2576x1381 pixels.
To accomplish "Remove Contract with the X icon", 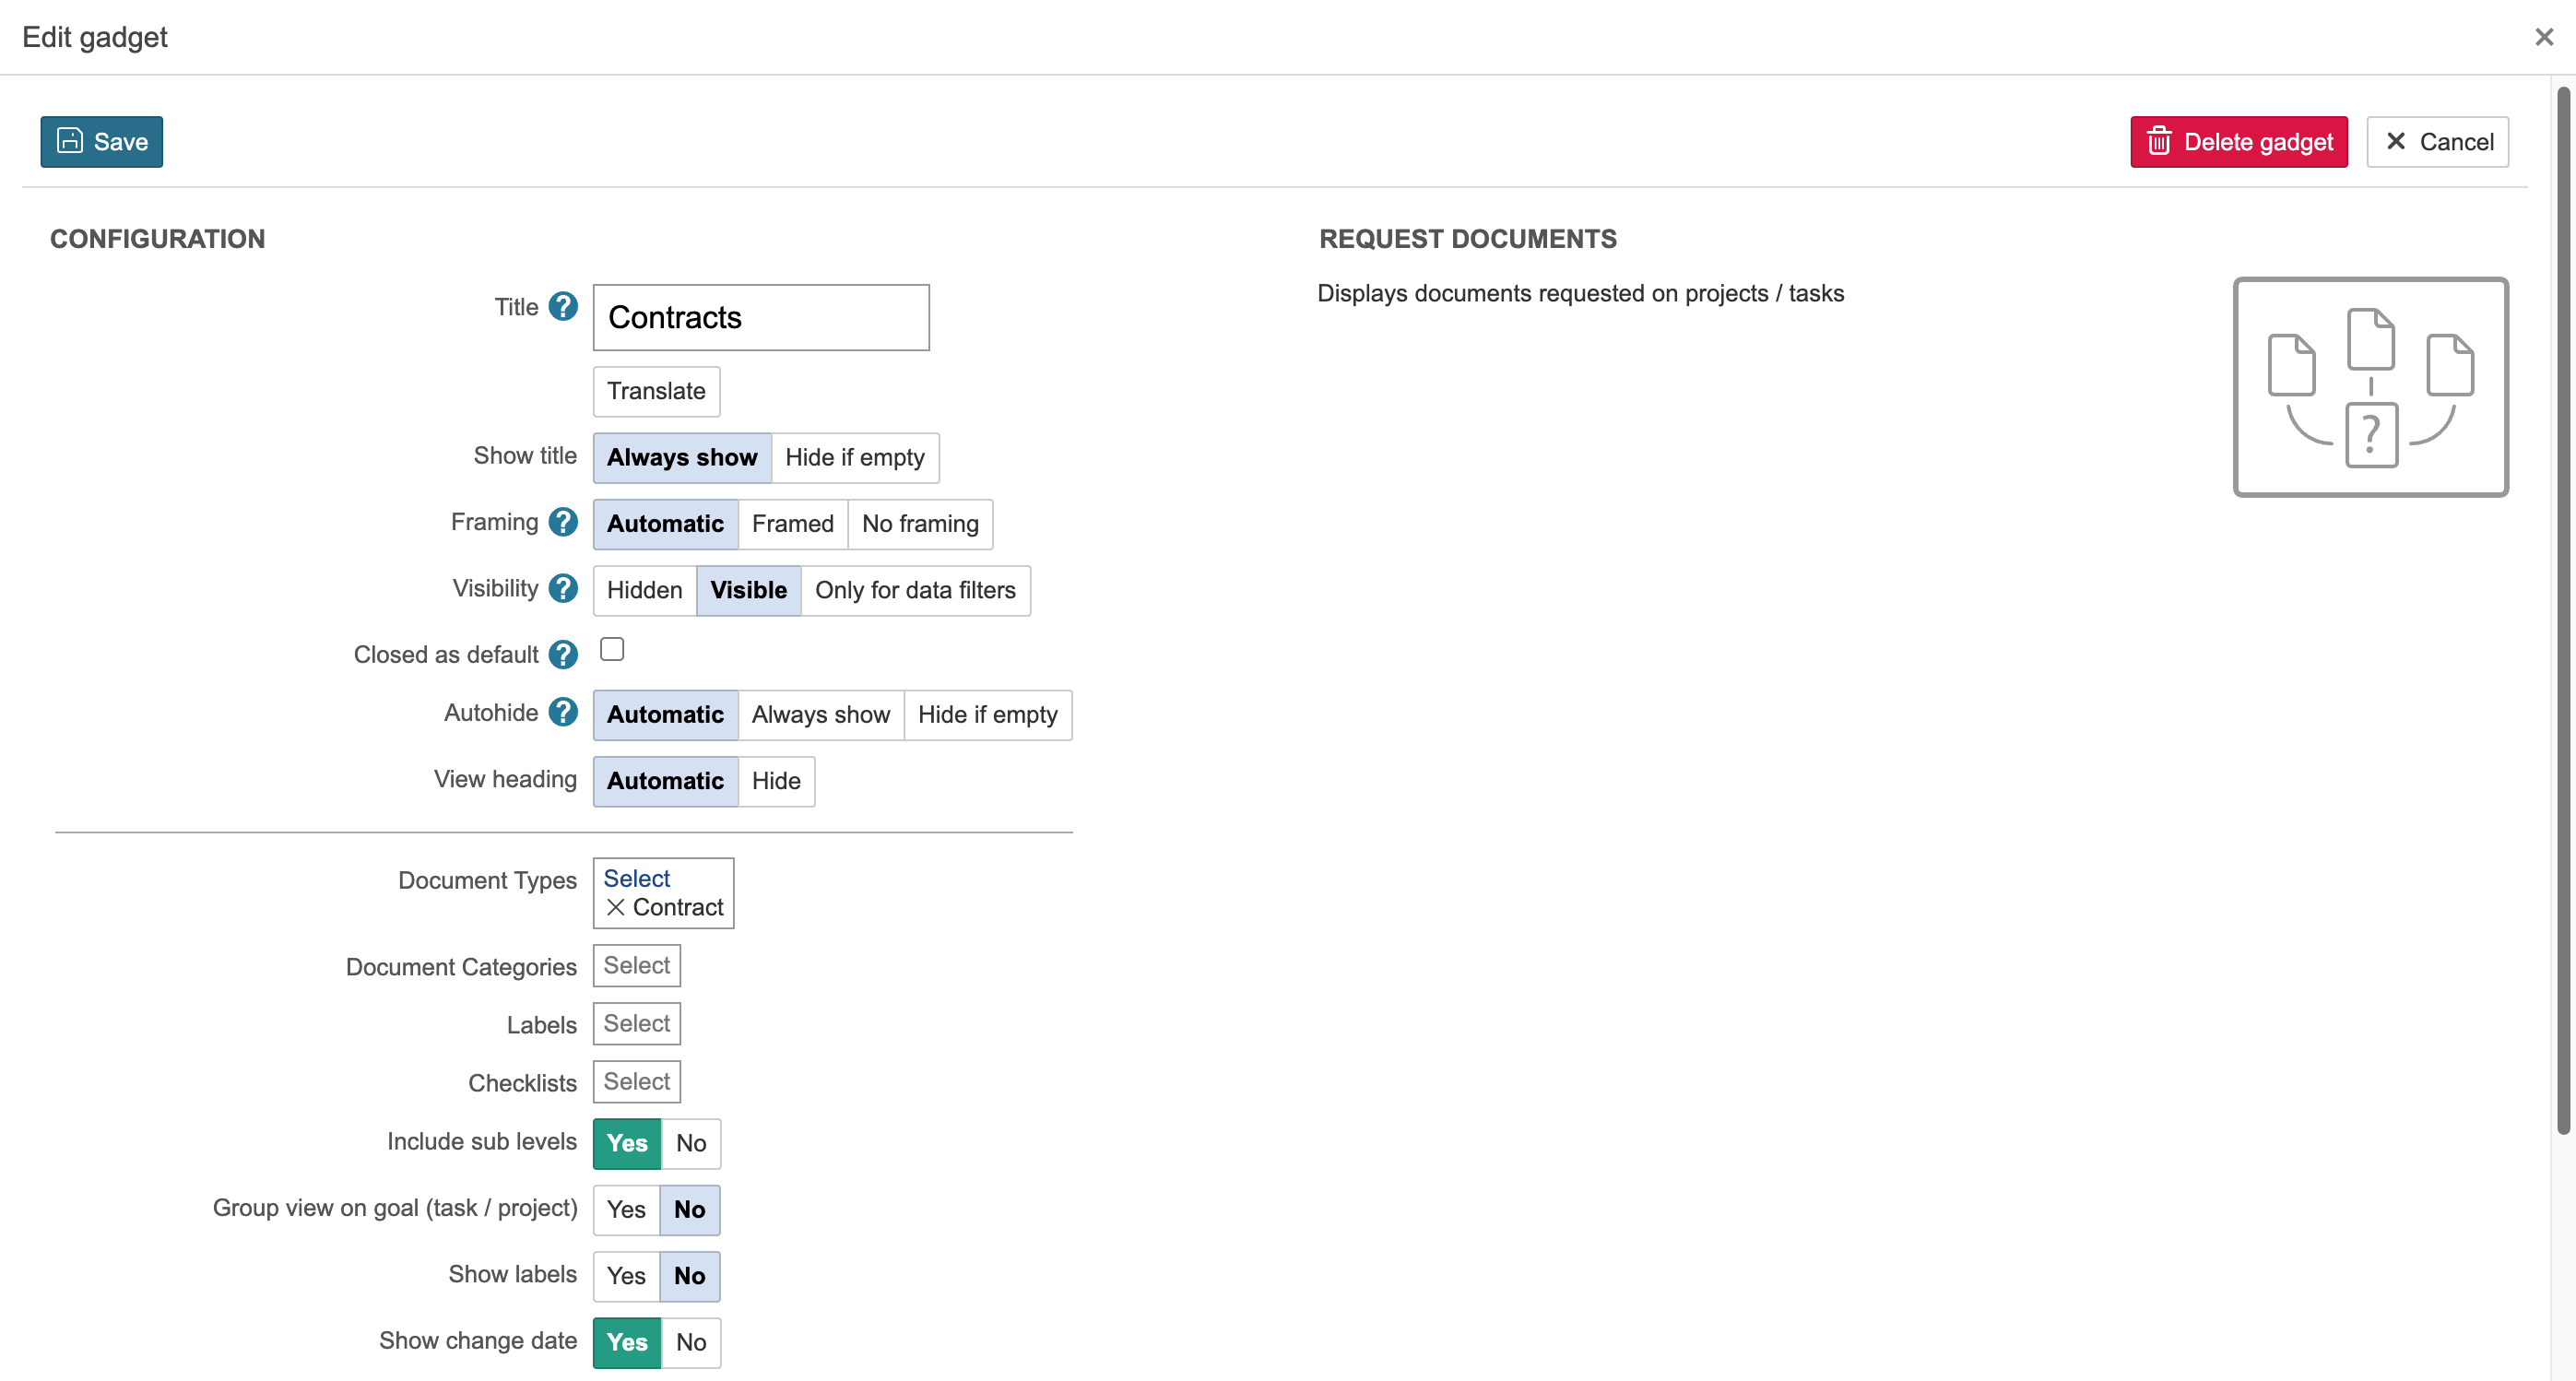I will (615, 907).
